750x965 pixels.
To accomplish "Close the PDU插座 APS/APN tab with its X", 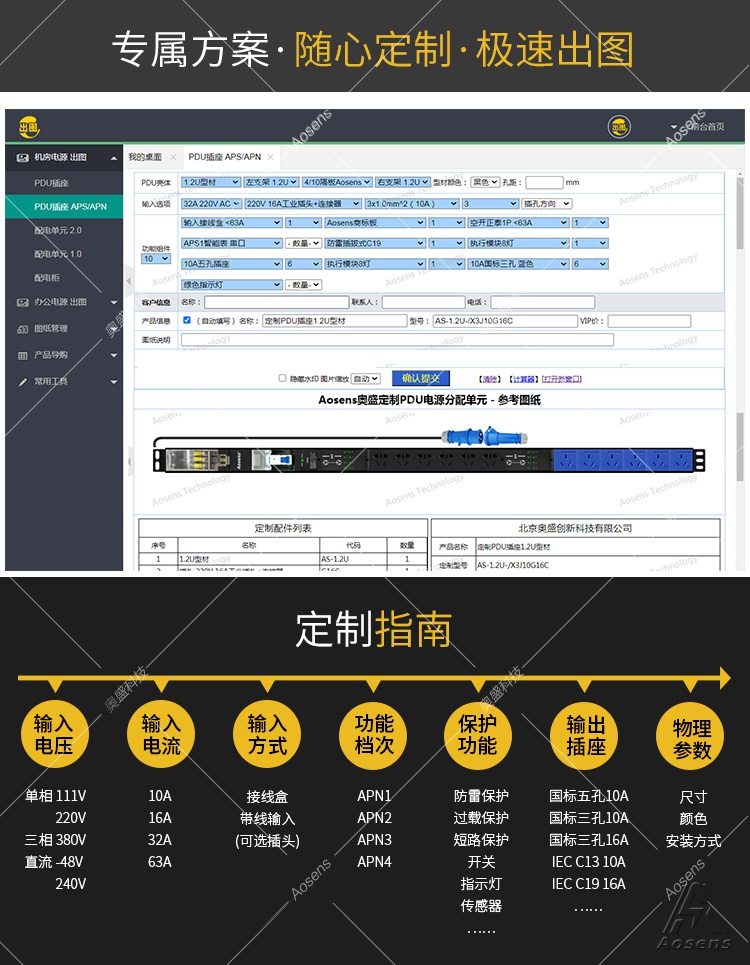I will 270,157.
